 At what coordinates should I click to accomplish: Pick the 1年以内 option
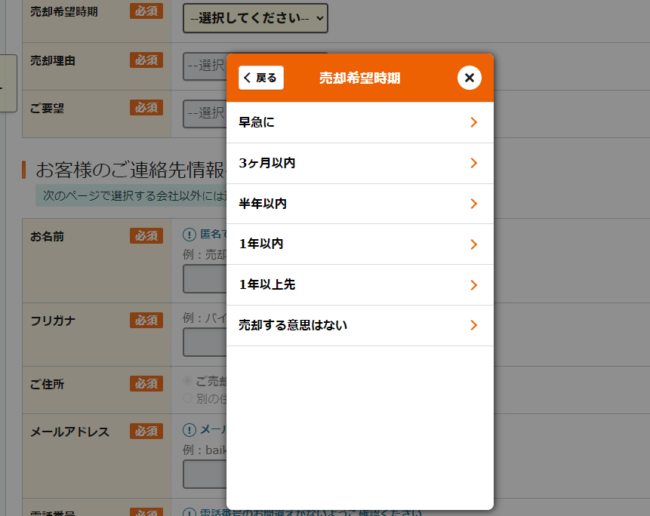(360, 244)
